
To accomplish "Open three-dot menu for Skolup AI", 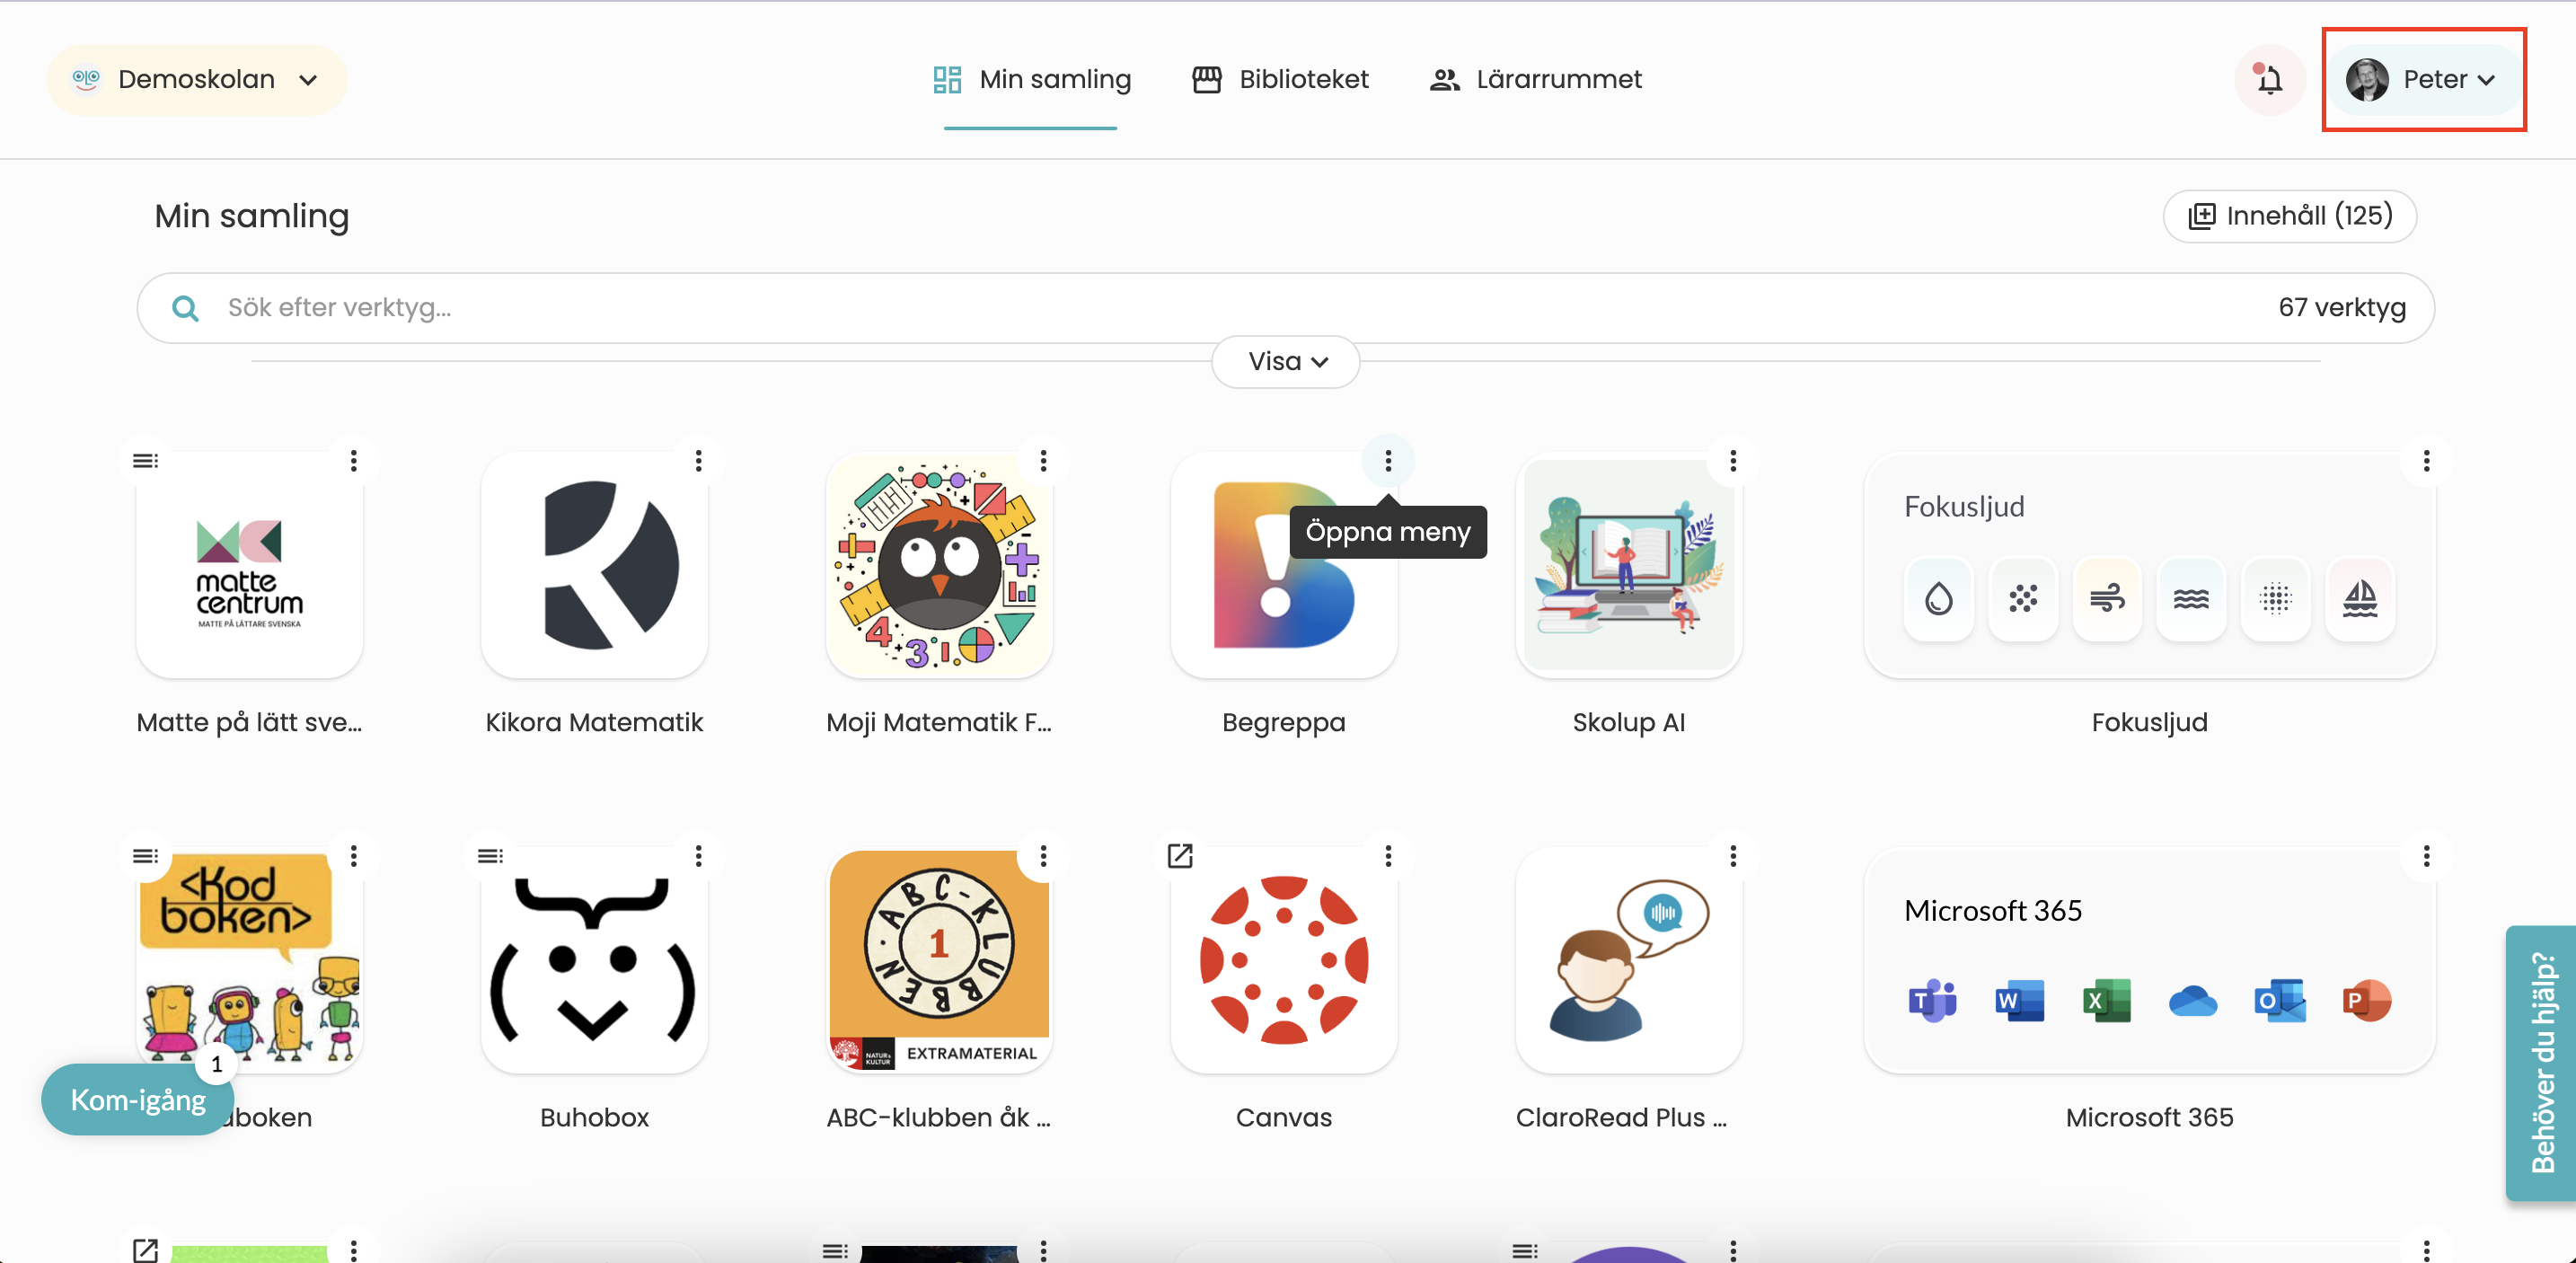I will 1733,460.
